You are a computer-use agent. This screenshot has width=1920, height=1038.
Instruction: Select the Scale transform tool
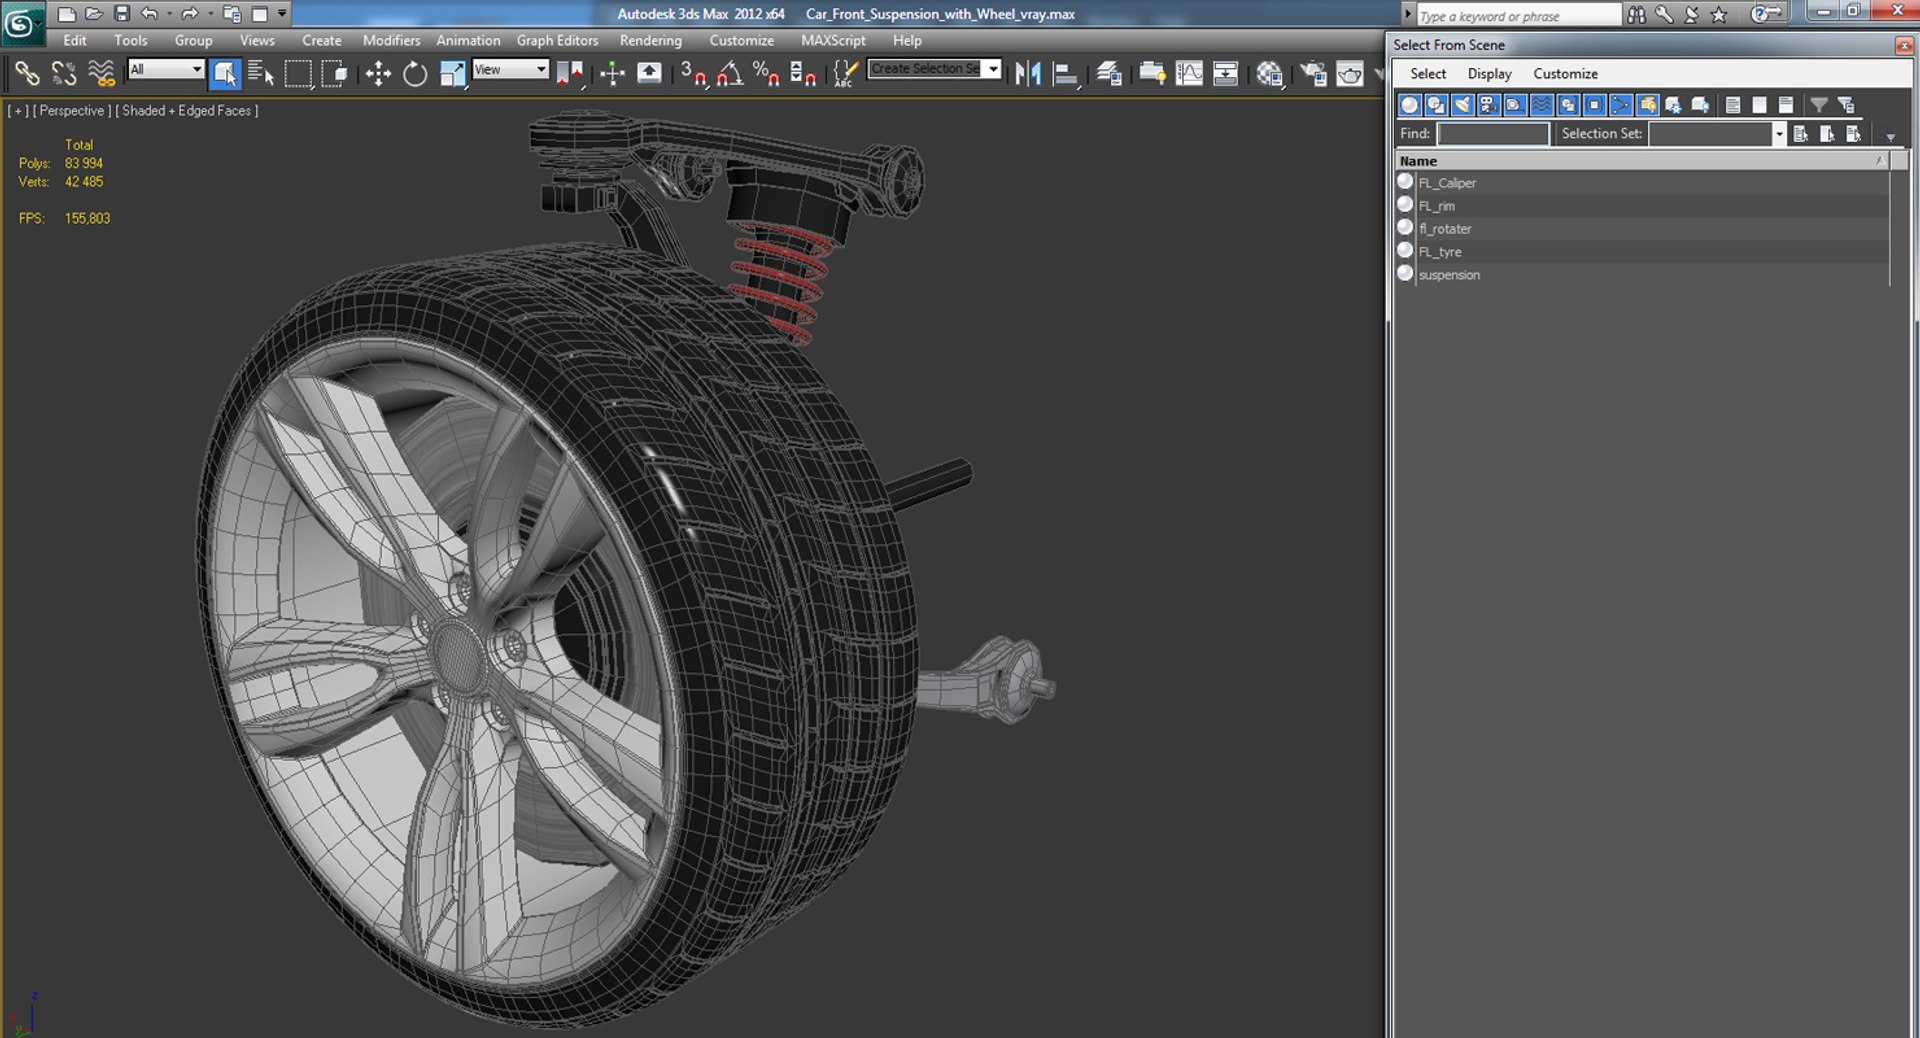pos(452,73)
